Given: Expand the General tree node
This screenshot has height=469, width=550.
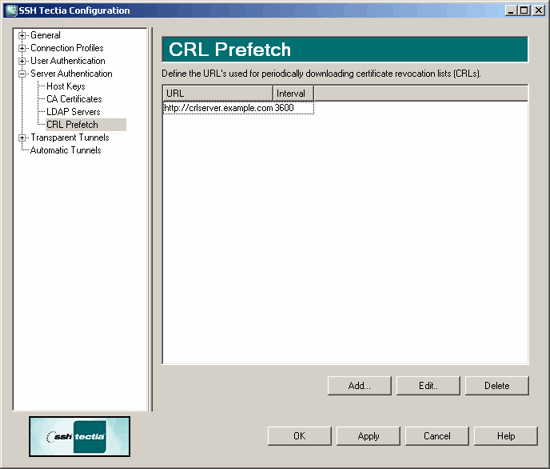Looking at the screenshot, I should (x=22, y=35).
